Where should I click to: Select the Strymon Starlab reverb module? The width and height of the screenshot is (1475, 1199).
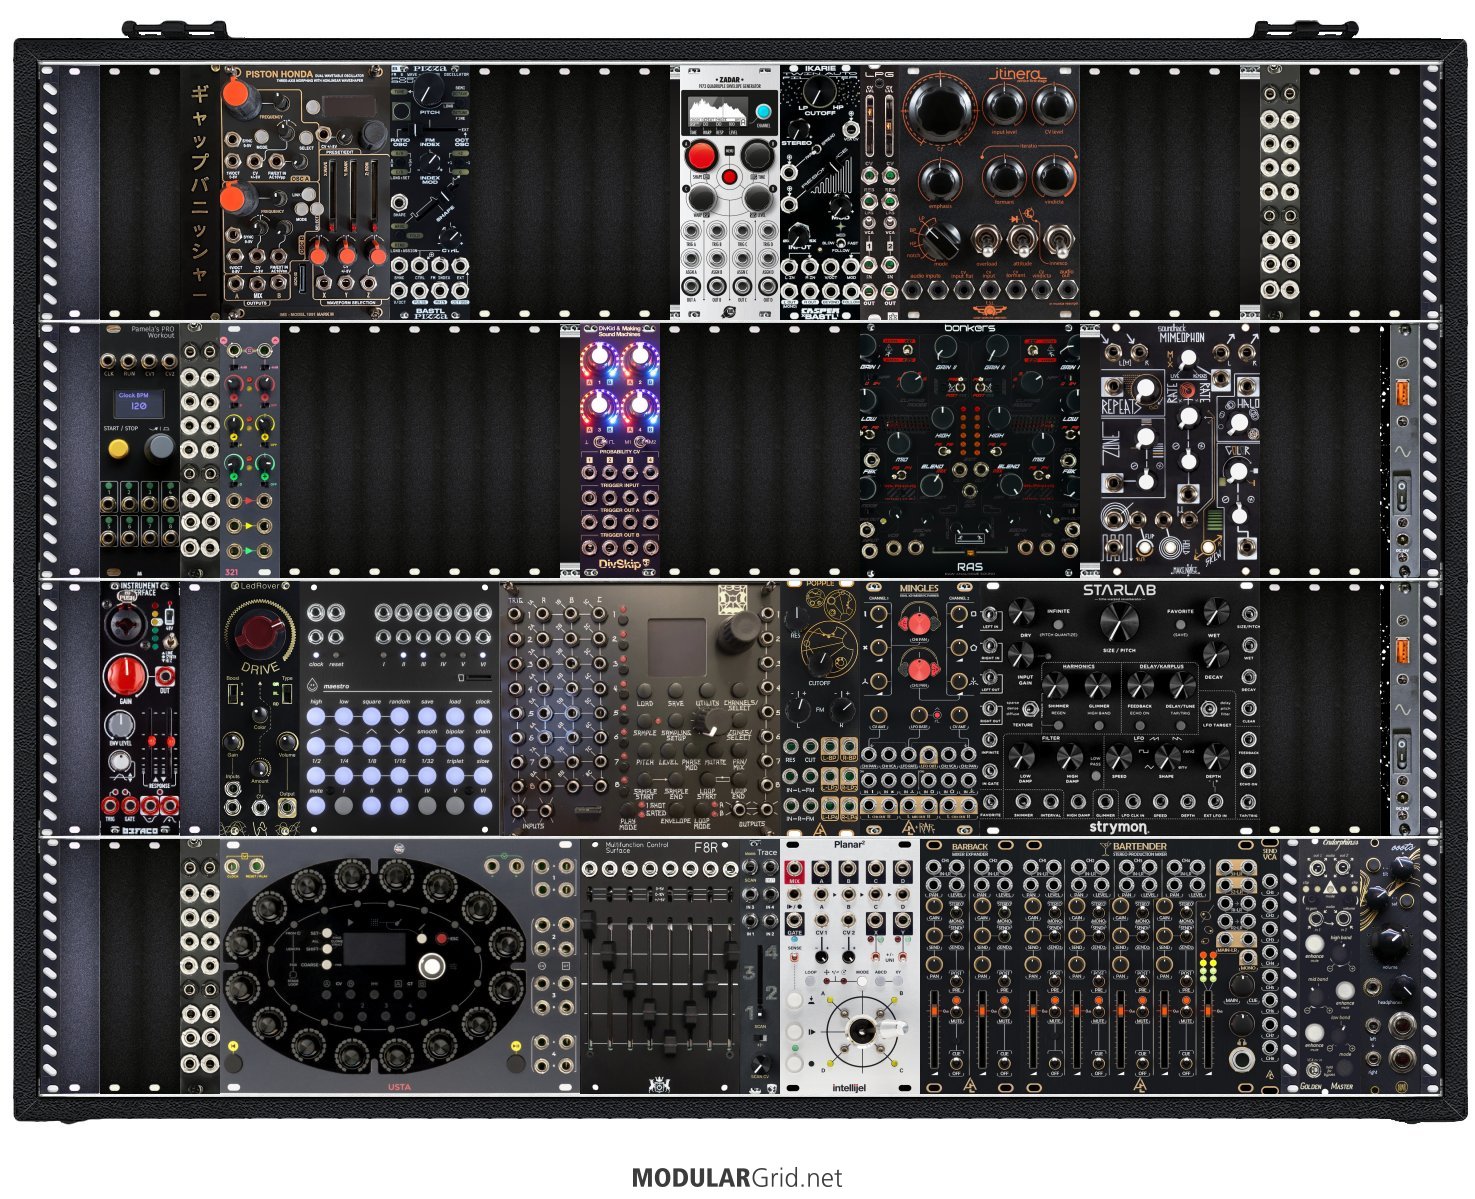click(1120, 707)
